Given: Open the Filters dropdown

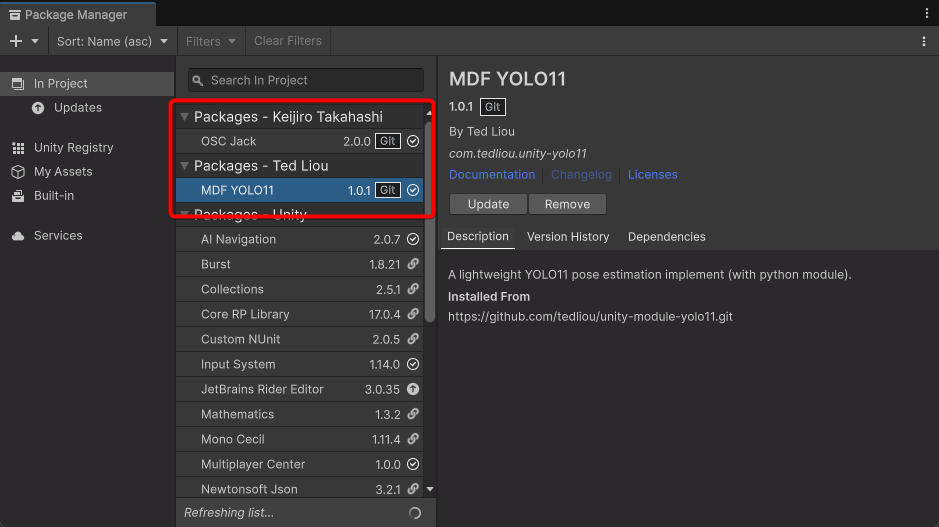Looking at the screenshot, I should [x=210, y=41].
